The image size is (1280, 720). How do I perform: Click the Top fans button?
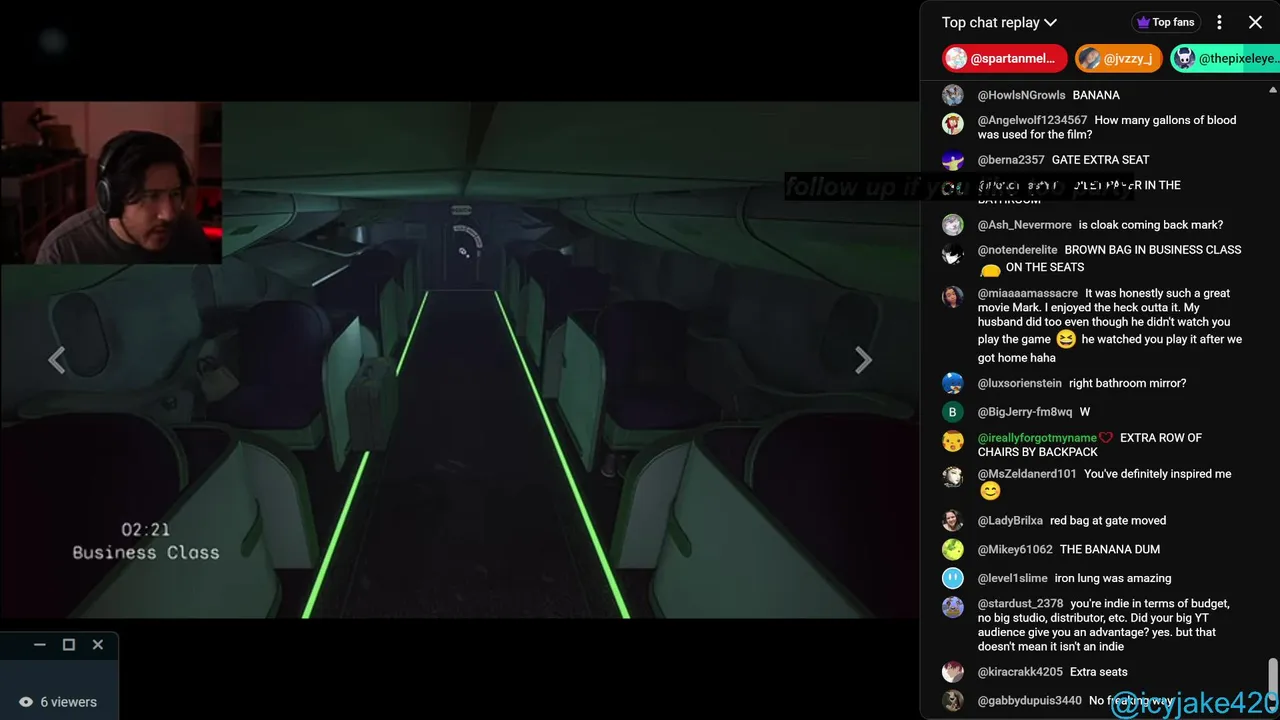(1164, 22)
